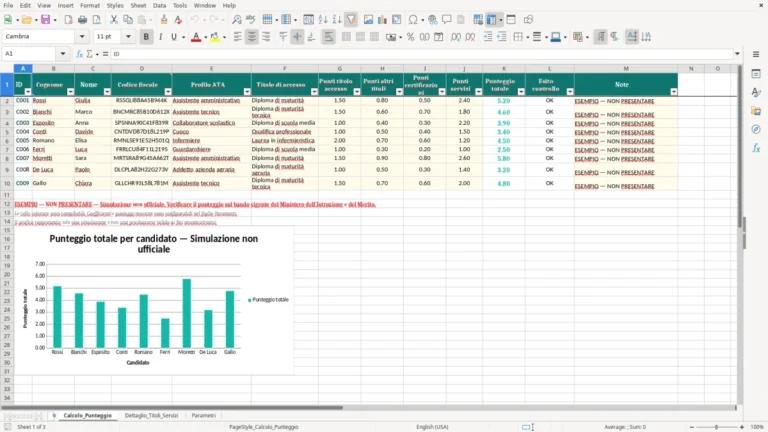Image resolution: width=768 pixels, height=432 pixels.
Task: Open Export as PDF icon
Action: 68,20
